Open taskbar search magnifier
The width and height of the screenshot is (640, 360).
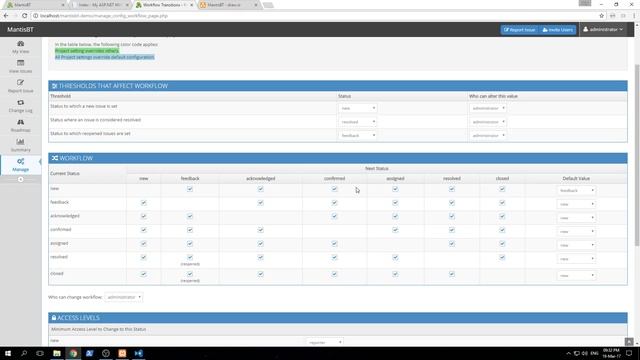pos(24,353)
